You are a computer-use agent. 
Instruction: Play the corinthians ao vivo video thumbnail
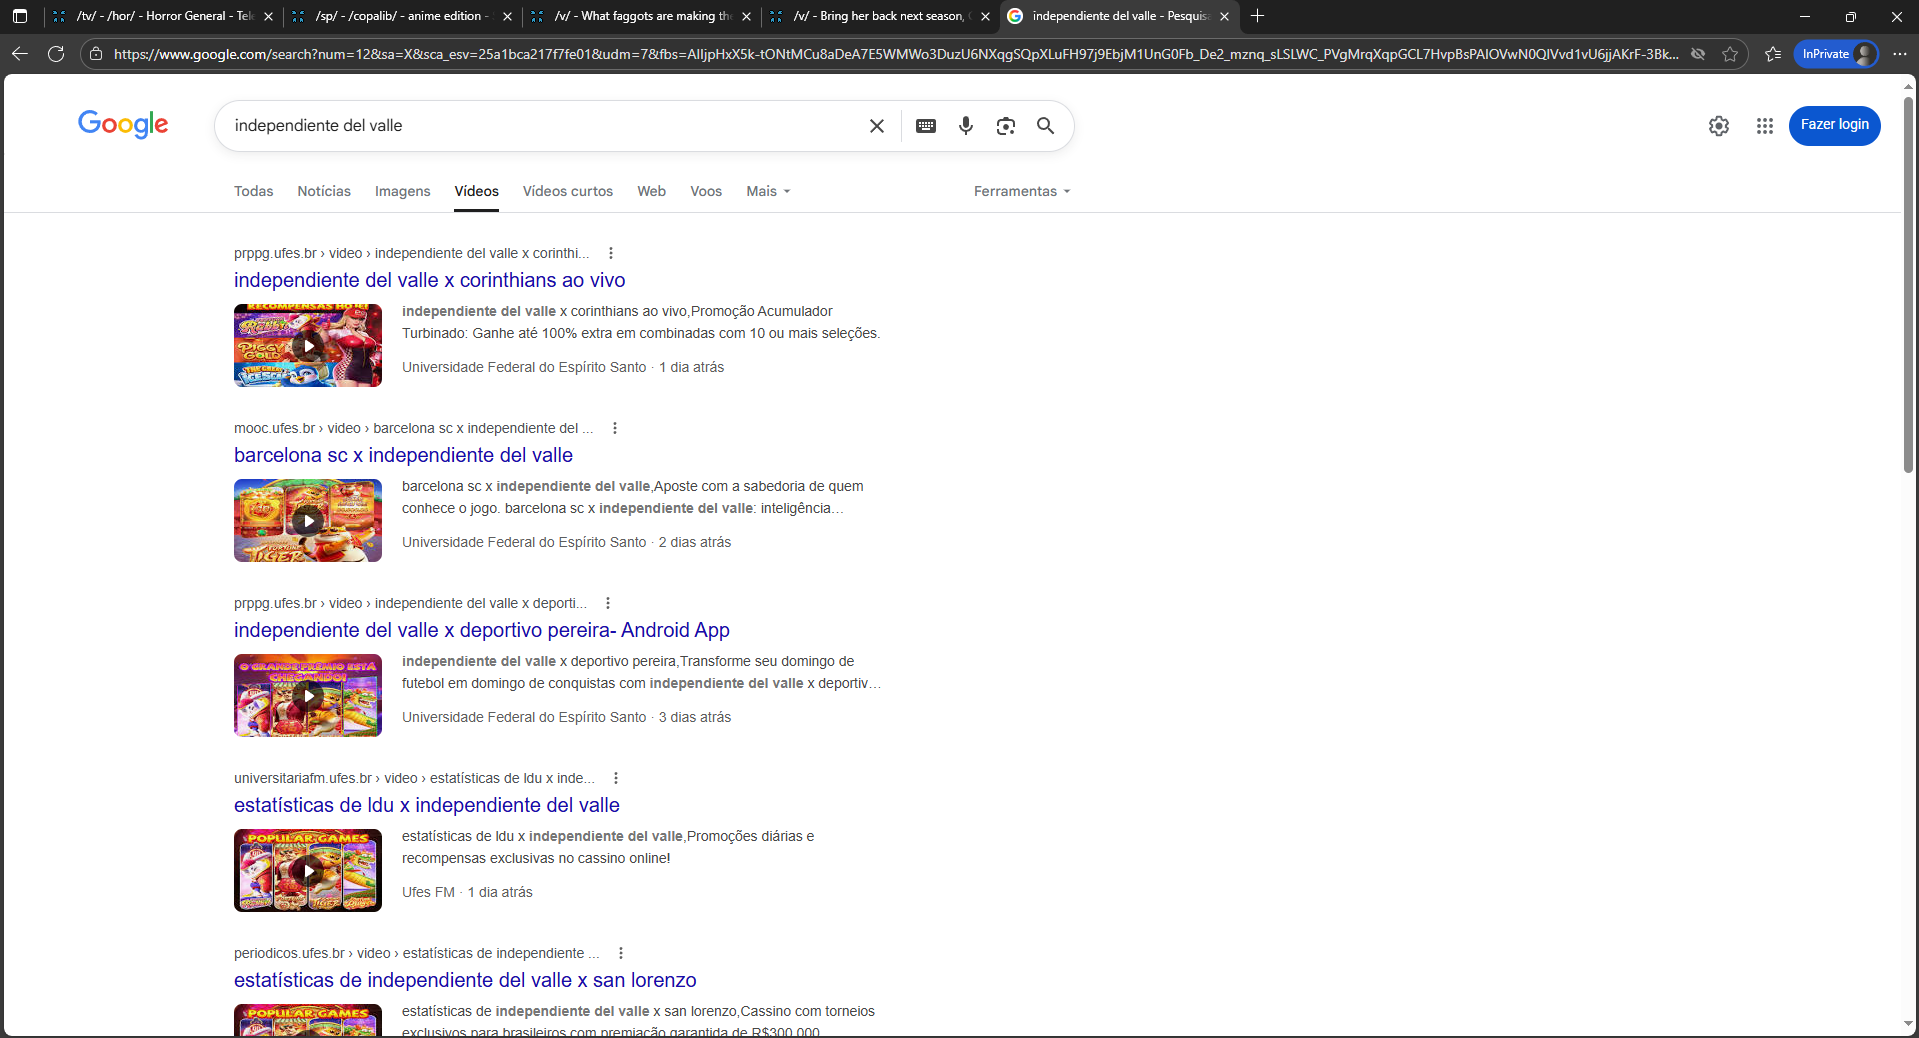coord(308,345)
